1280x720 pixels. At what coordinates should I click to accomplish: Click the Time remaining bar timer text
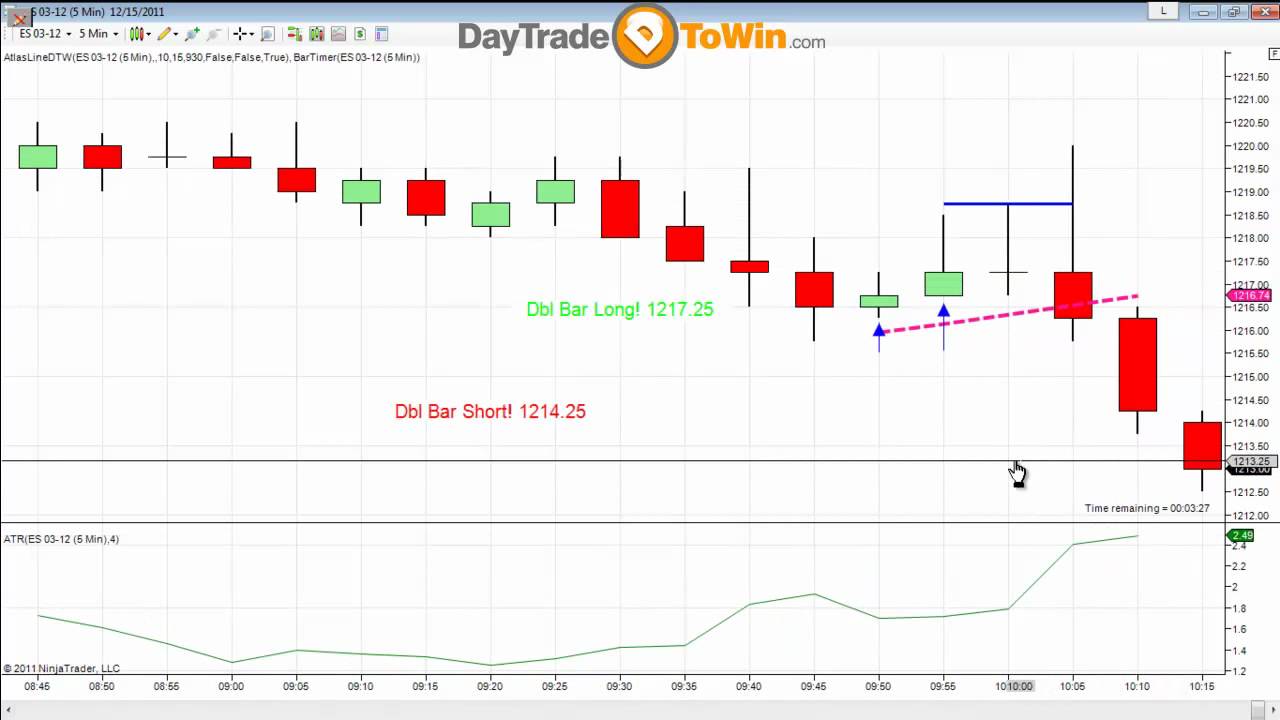(x=1147, y=508)
